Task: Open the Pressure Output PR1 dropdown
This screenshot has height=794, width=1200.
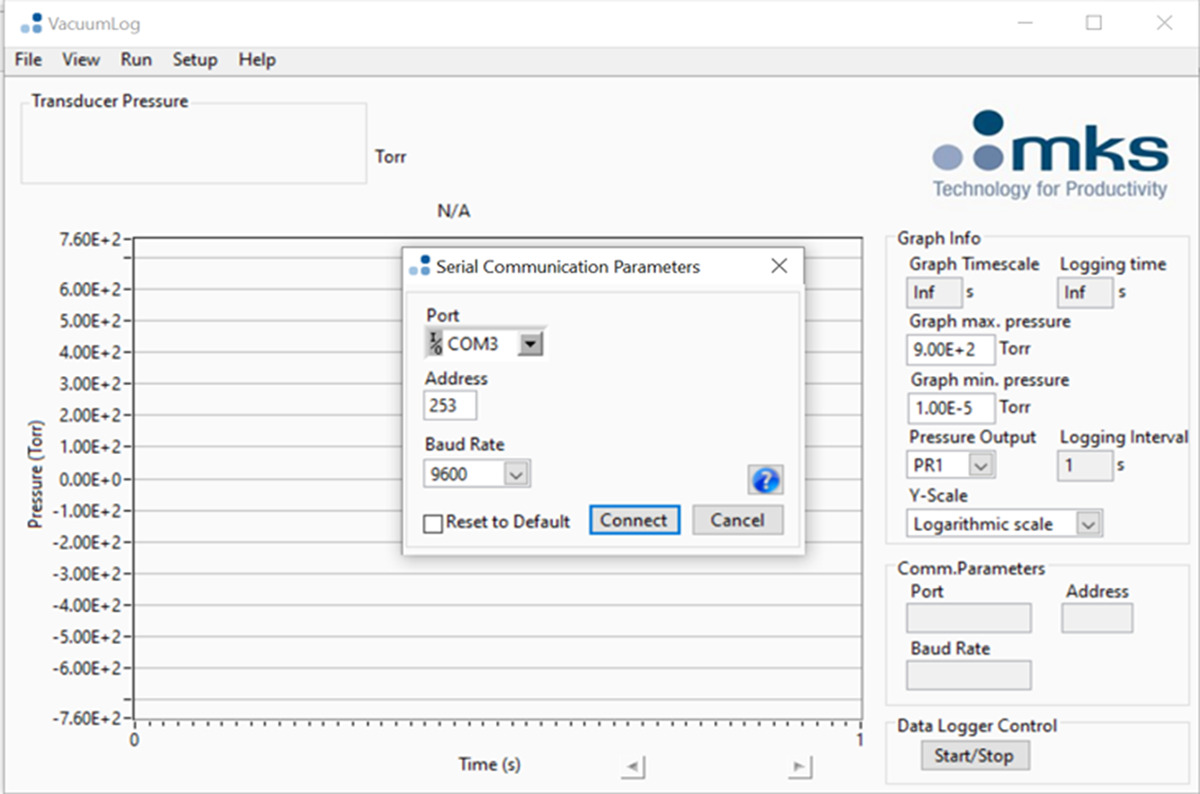Action: [x=981, y=465]
